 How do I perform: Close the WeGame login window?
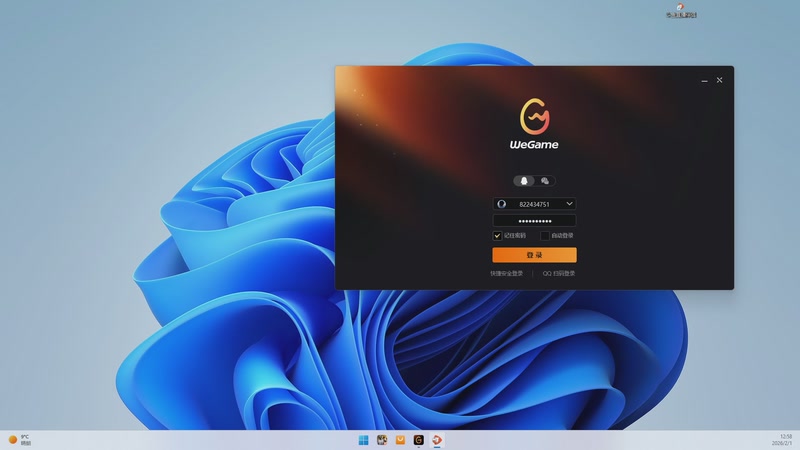tap(719, 80)
